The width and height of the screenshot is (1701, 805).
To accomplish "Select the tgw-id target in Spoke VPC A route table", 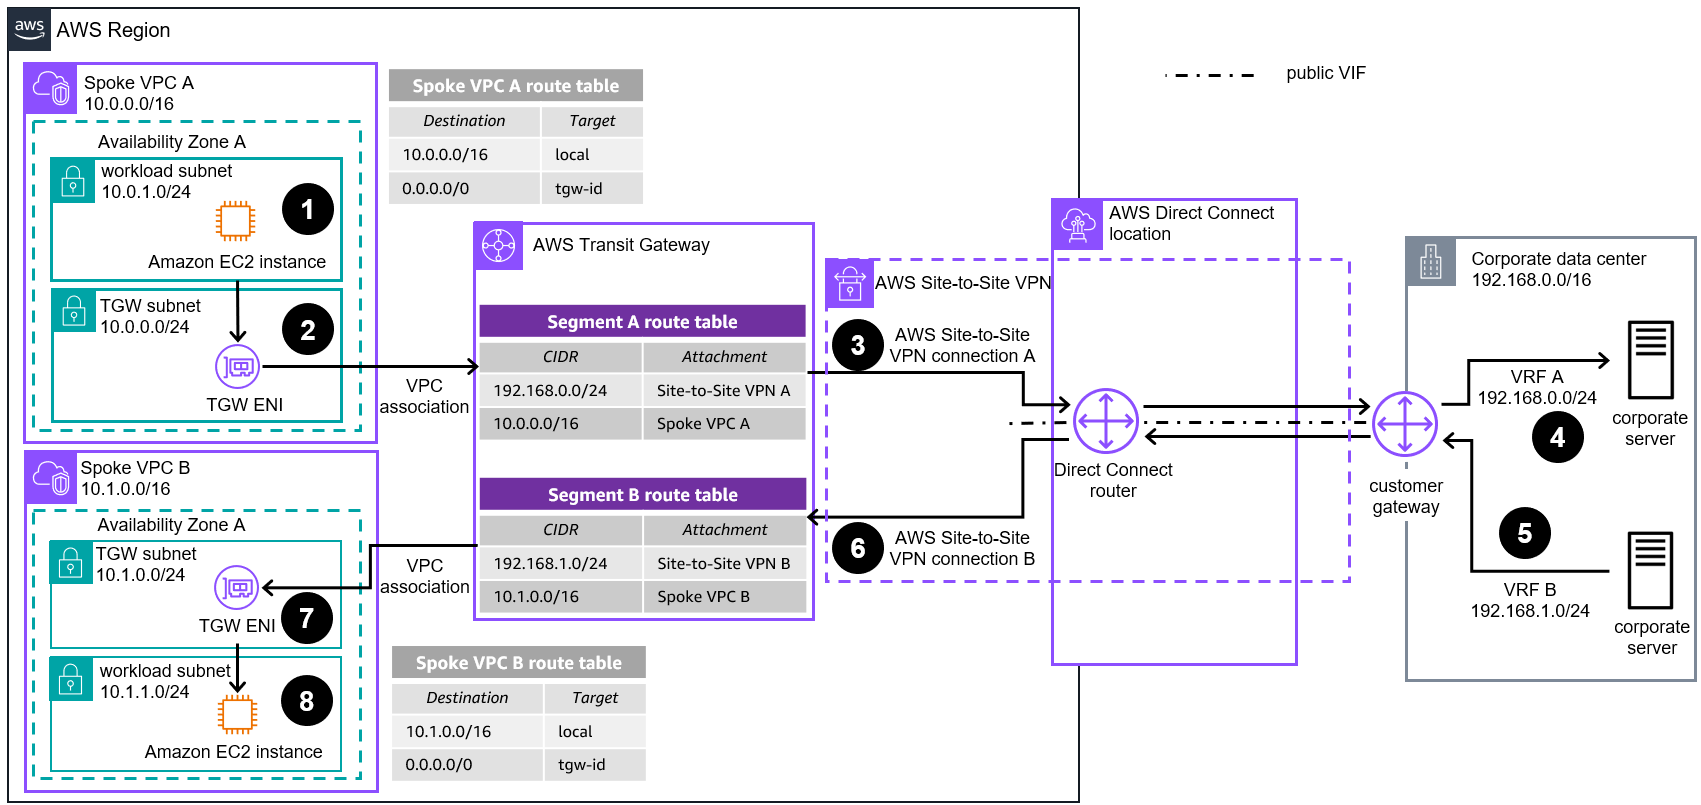I will pos(593,188).
